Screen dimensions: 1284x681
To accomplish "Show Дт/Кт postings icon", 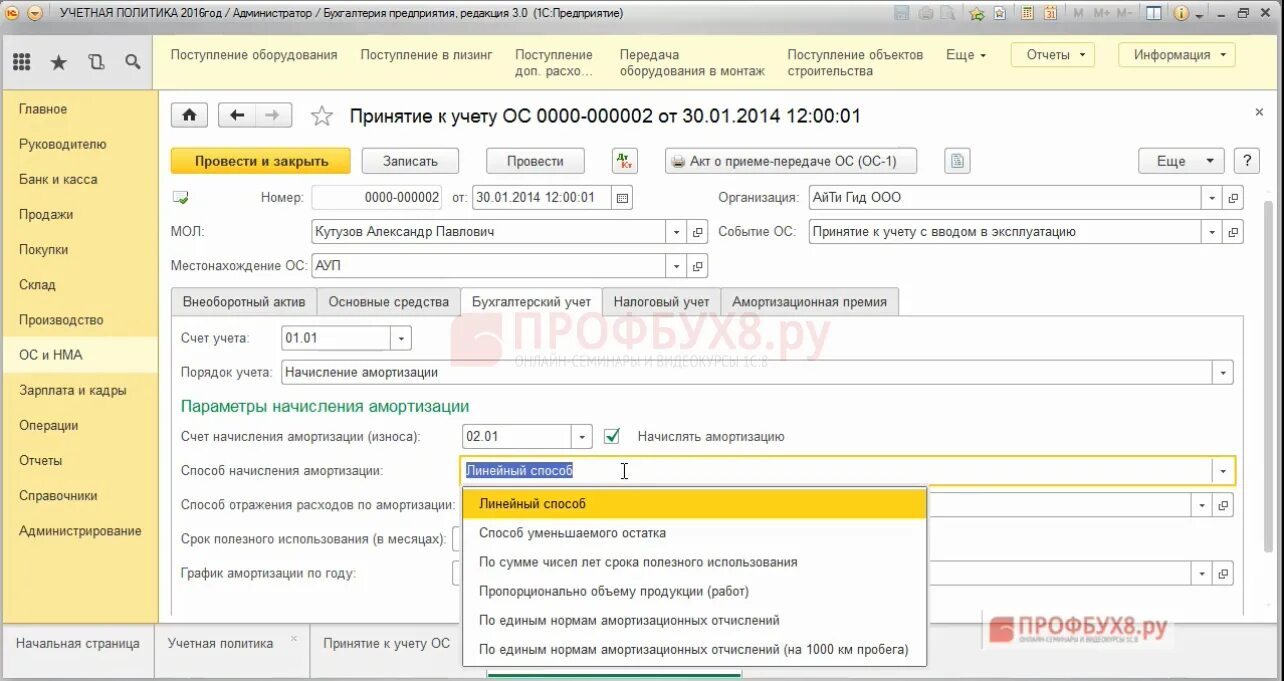I will click(x=624, y=161).
